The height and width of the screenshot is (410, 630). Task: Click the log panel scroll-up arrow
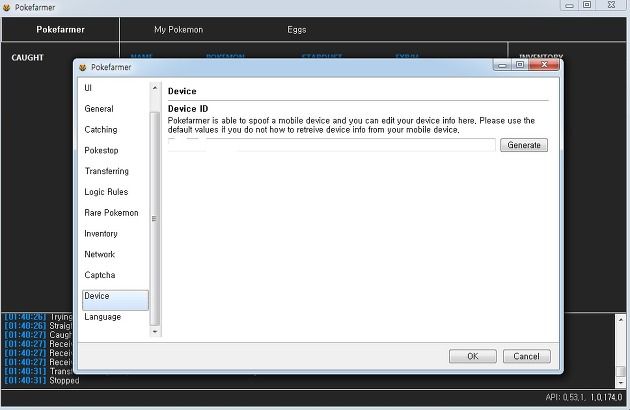coord(621,320)
